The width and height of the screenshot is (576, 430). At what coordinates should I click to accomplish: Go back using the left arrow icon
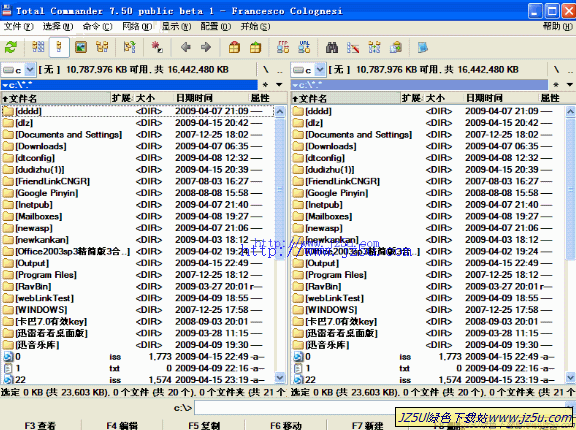[x=186, y=47]
